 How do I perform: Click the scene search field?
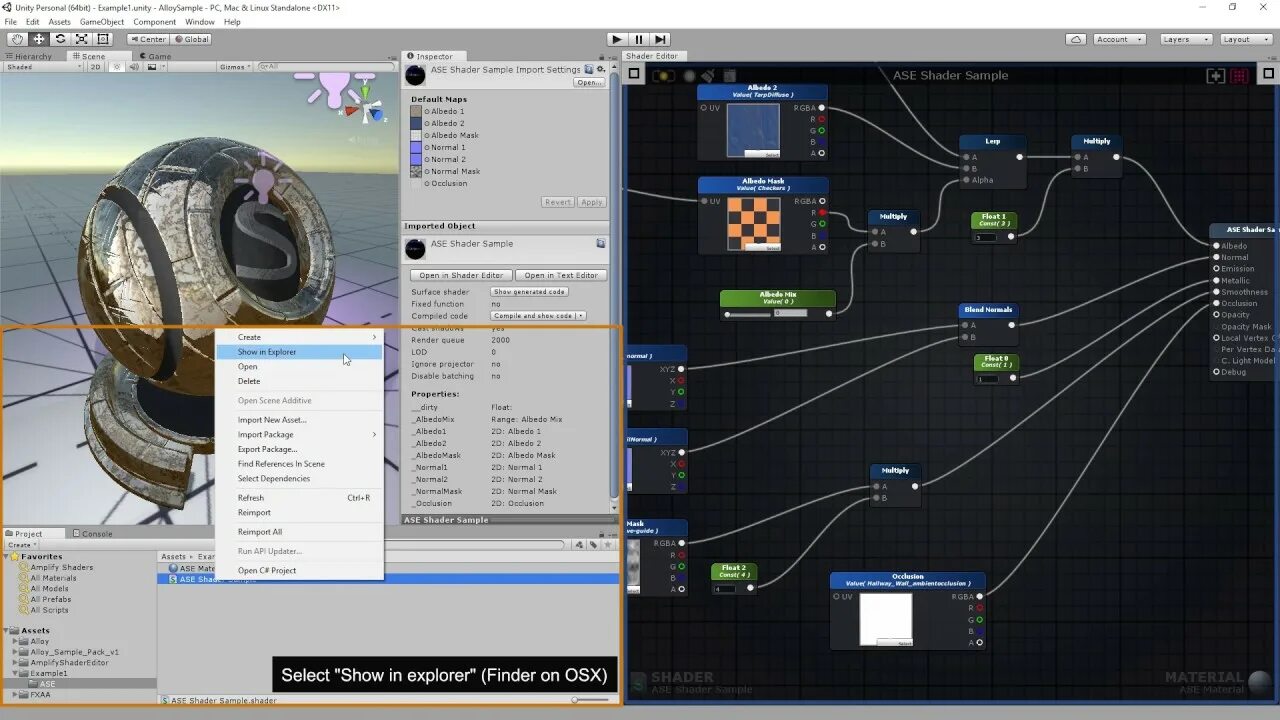pyautogui.click(x=326, y=67)
